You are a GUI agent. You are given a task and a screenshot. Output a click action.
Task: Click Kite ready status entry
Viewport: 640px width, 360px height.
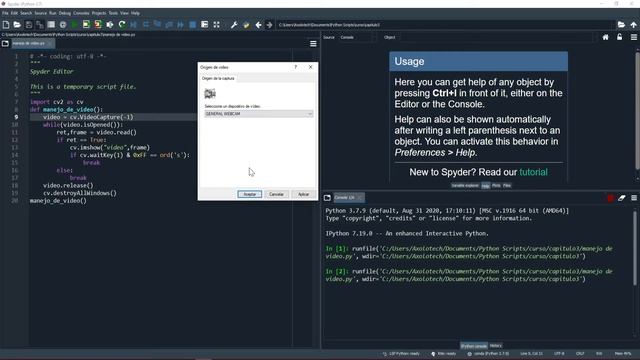[444, 353]
